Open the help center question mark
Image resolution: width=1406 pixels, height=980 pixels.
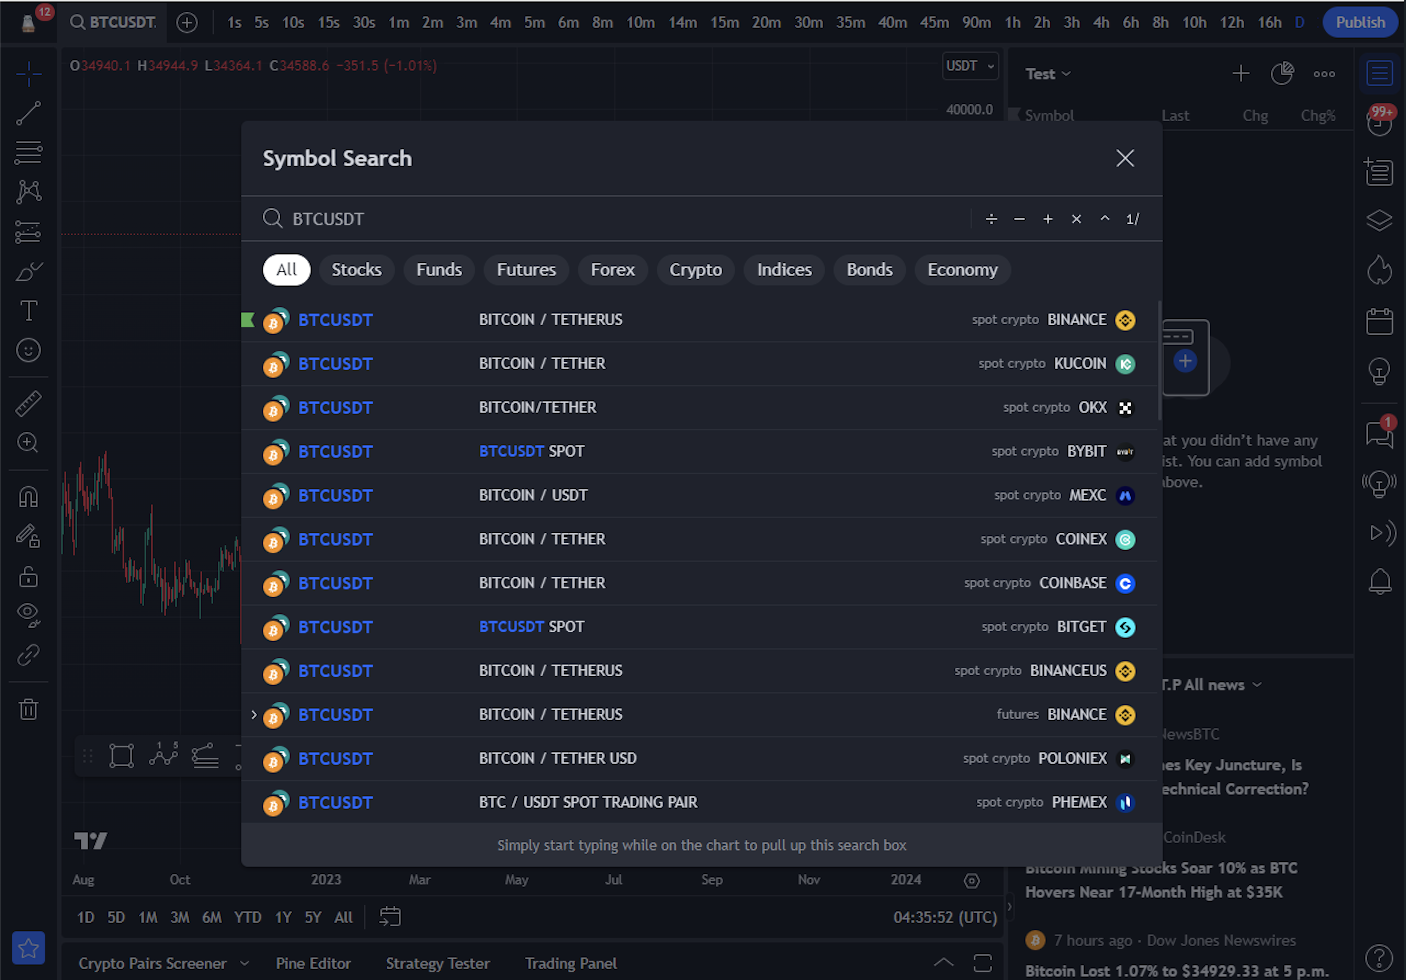coord(1380,958)
